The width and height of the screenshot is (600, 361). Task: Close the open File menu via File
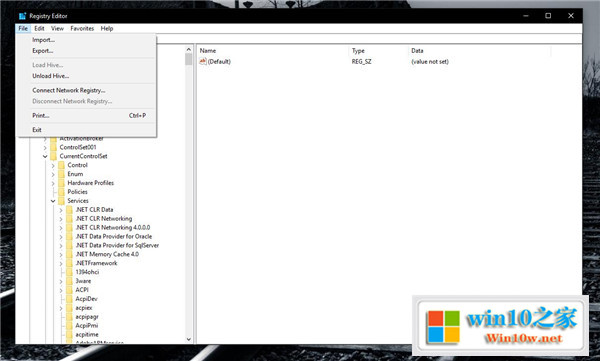(23, 28)
